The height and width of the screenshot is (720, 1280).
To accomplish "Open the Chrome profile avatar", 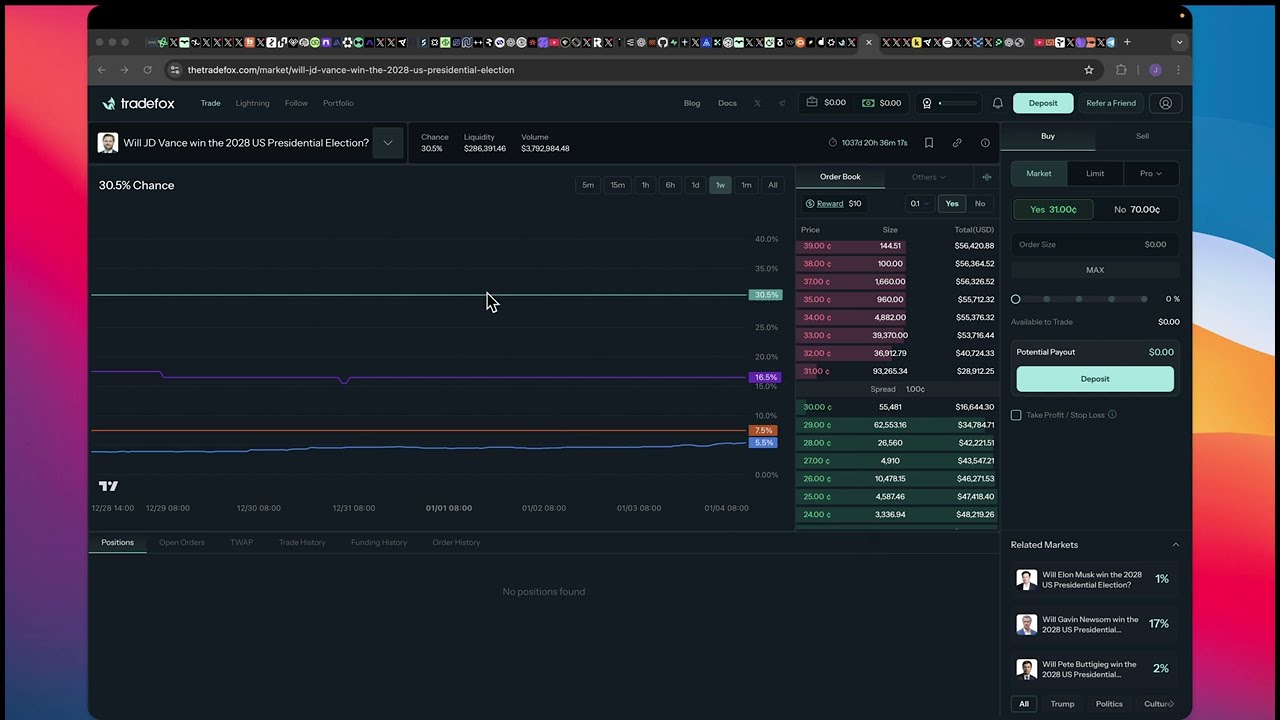I will tap(1155, 70).
